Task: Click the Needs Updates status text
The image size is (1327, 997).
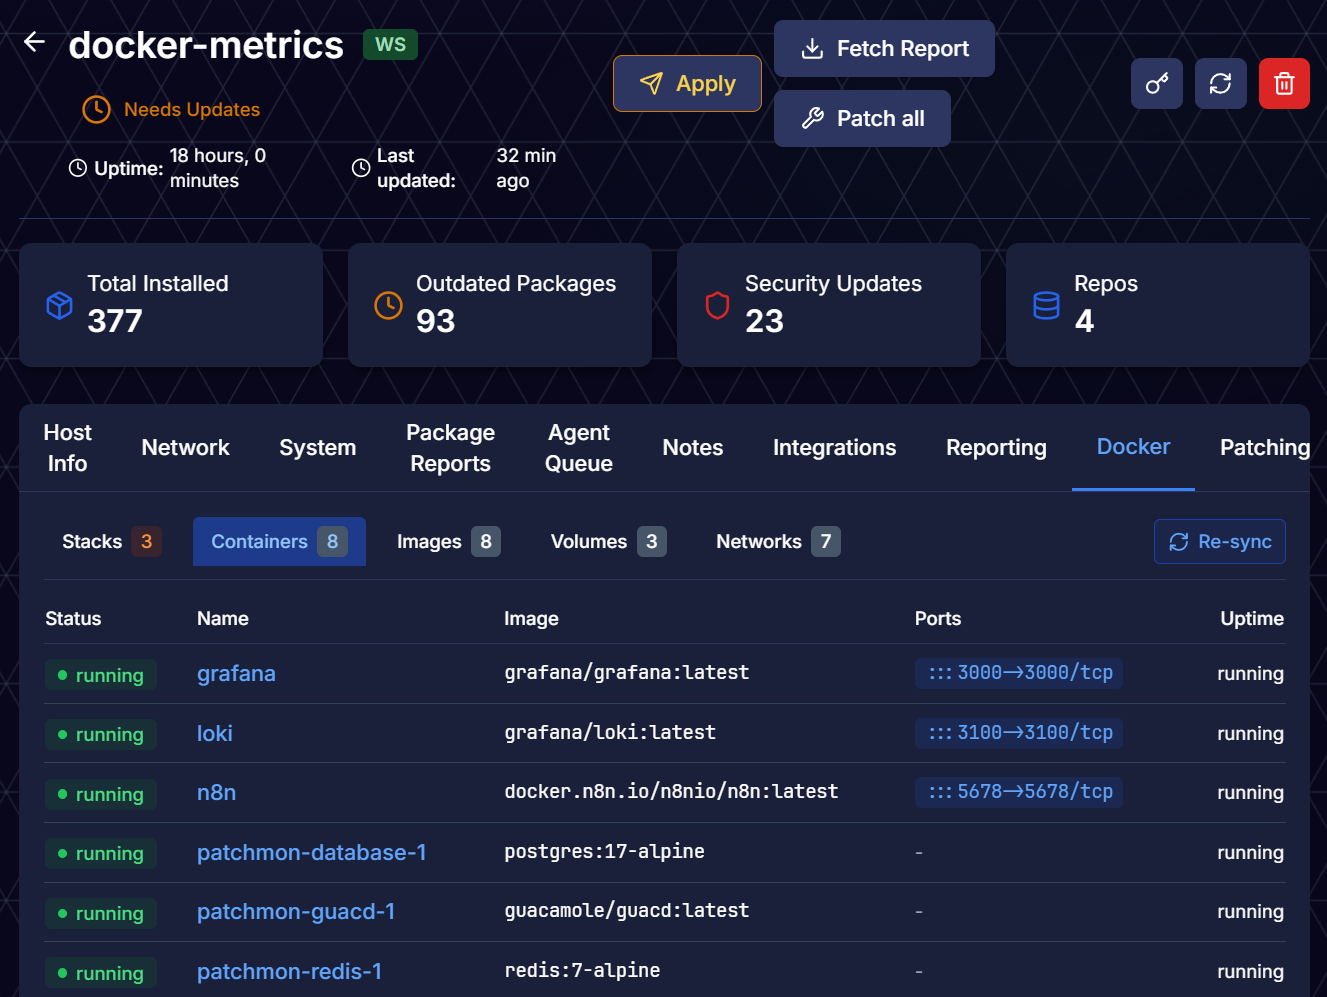Action: [x=192, y=109]
